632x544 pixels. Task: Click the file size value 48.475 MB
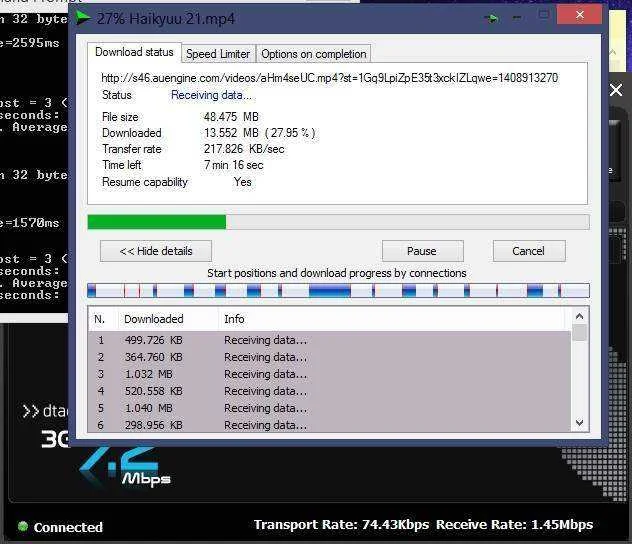click(231, 117)
